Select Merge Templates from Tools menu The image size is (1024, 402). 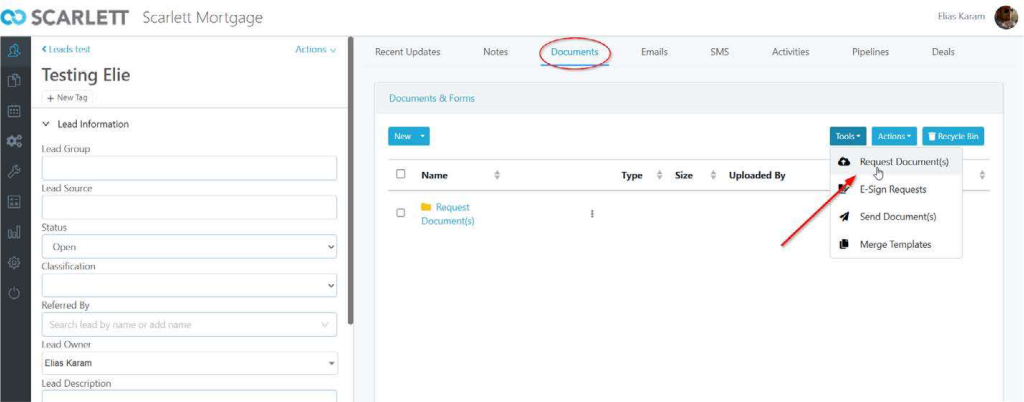(x=895, y=244)
